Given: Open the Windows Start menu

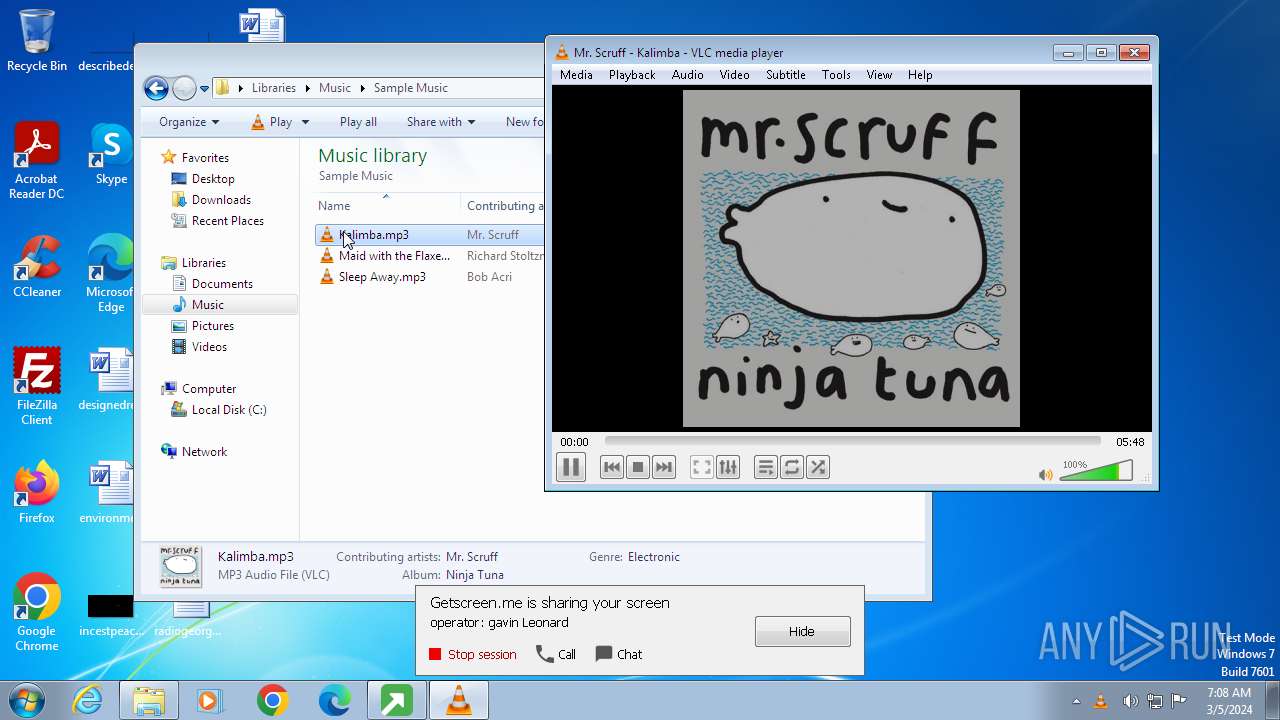Looking at the screenshot, I should coord(26,700).
